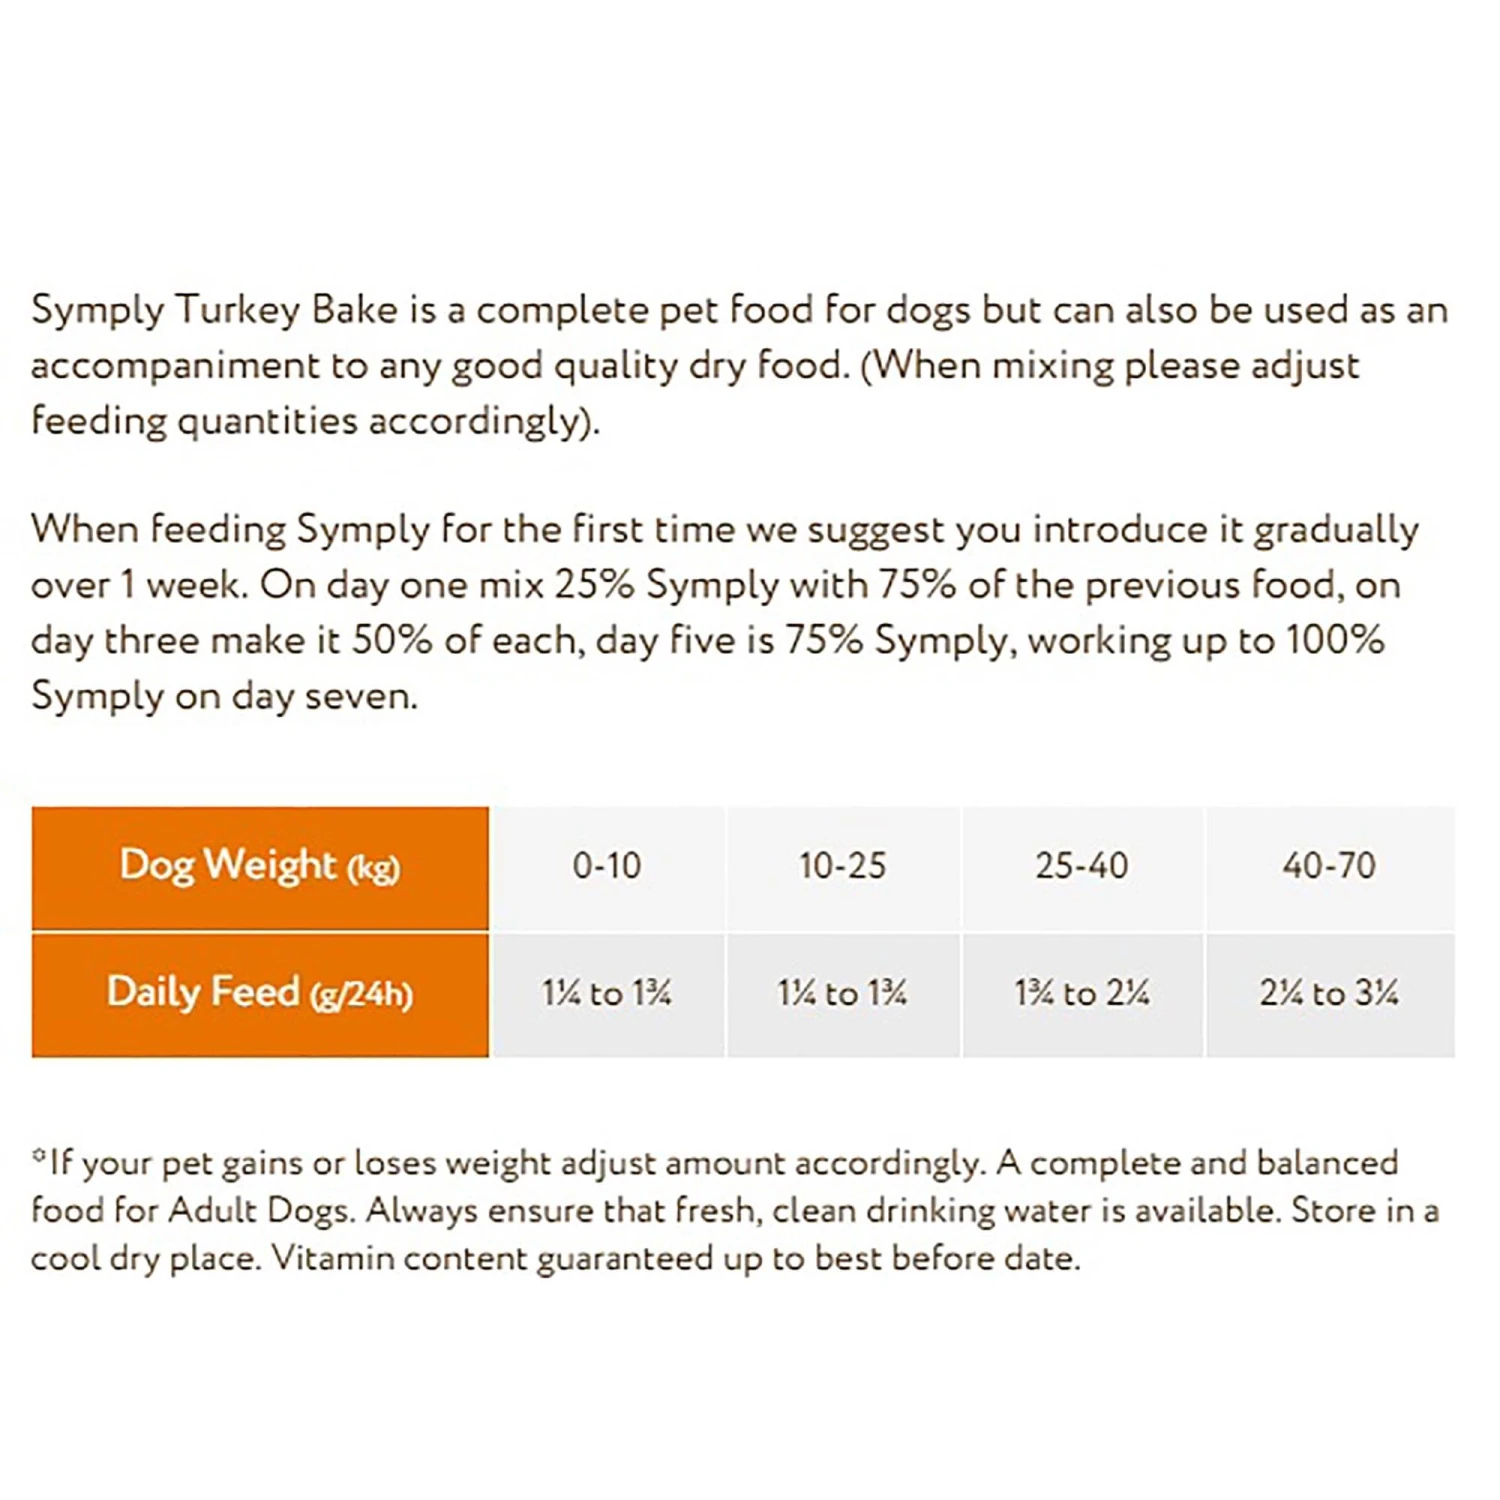Click the "Symply on day seven" line
1500x1500 pixels.
coord(224,696)
